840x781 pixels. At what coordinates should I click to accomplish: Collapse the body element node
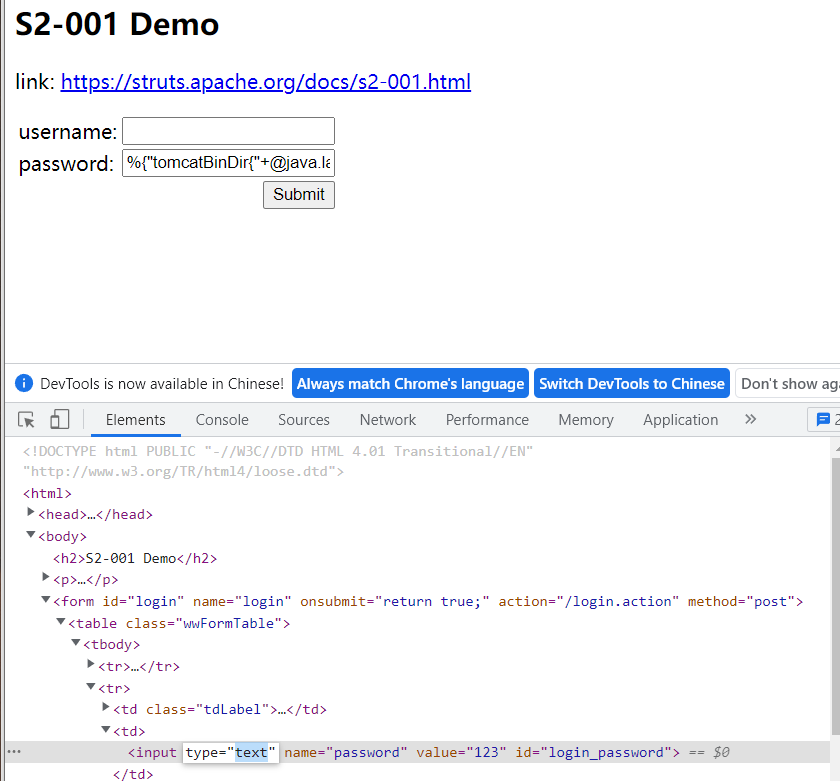(x=31, y=535)
